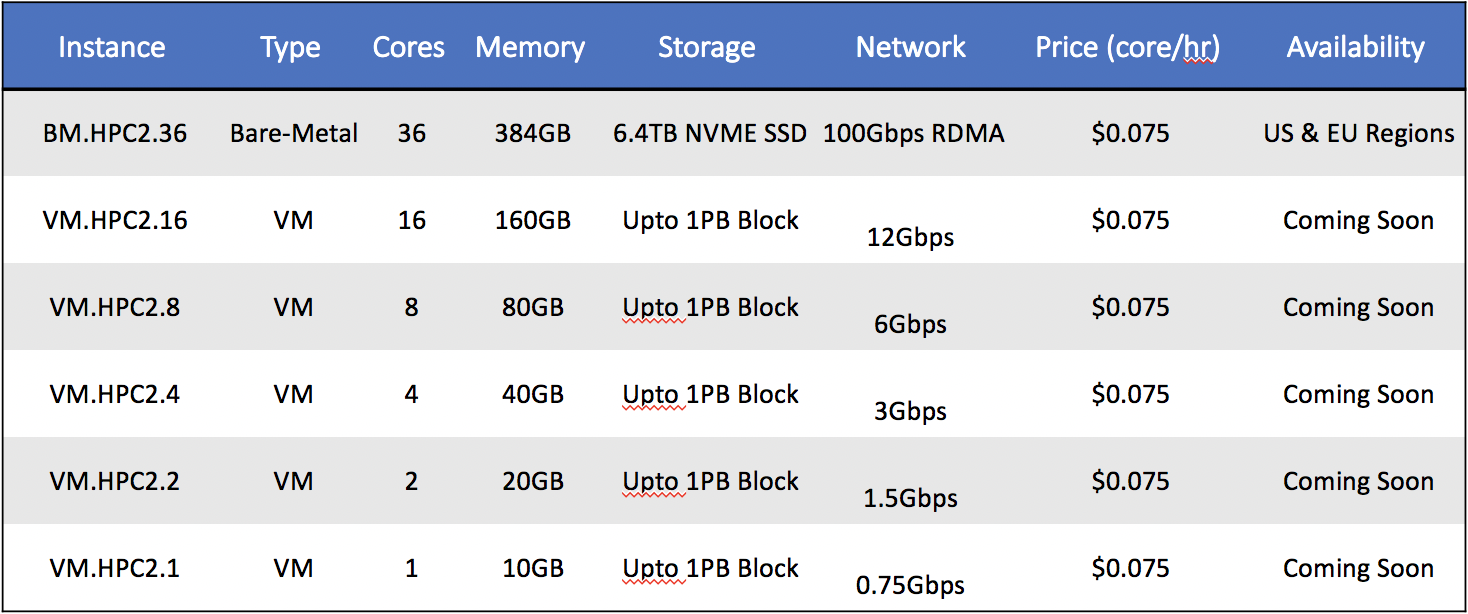The height and width of the screenshot is (614, 1468).
Task: Click the BM.HPC2.36 instance cell
Action: [x=115, y=133]
